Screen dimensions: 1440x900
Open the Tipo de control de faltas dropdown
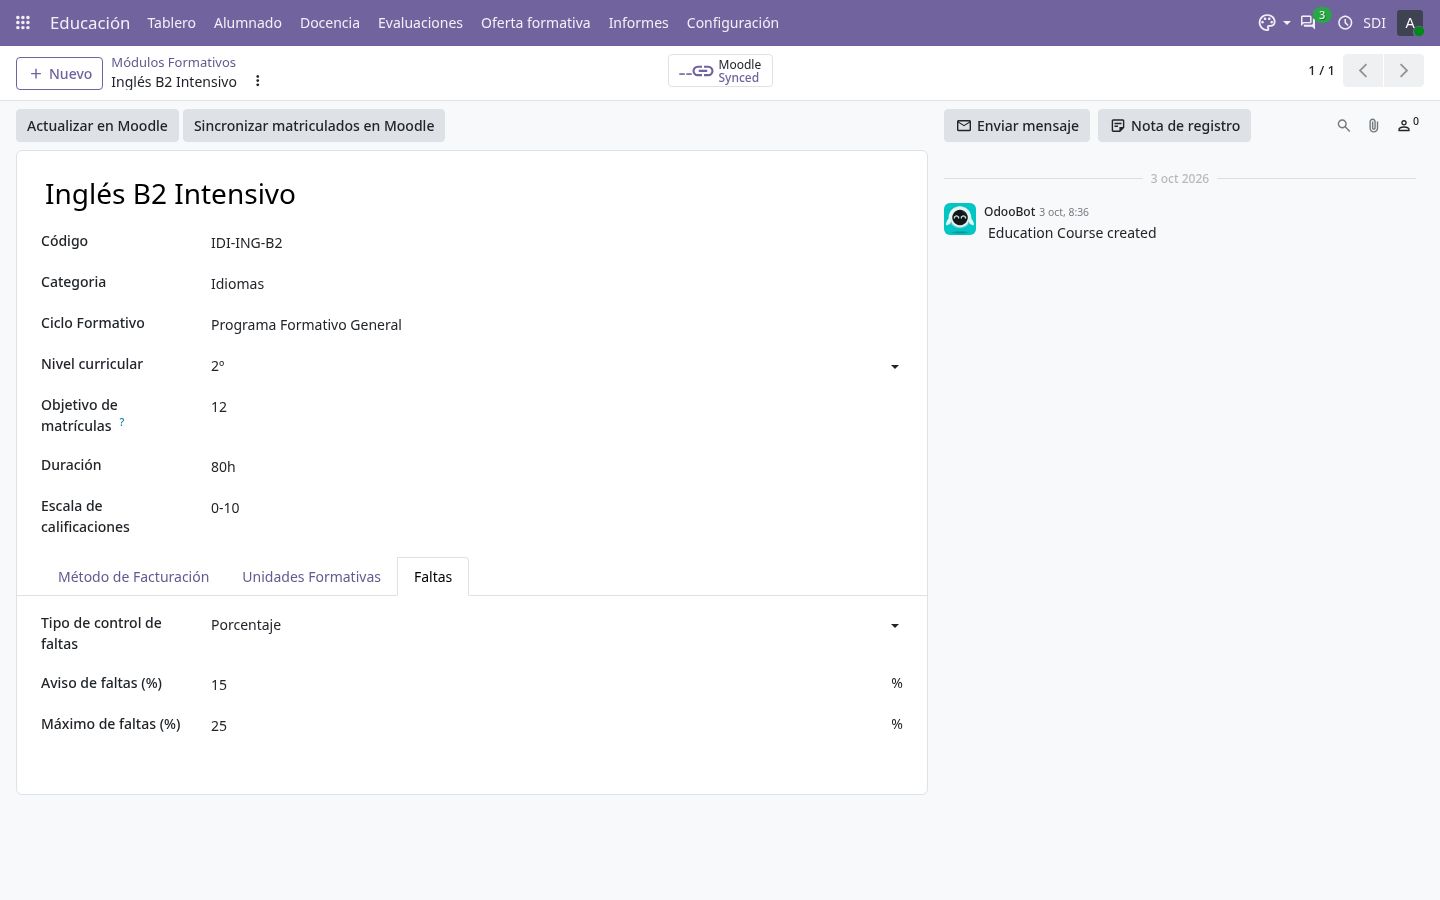coord(555,625)
